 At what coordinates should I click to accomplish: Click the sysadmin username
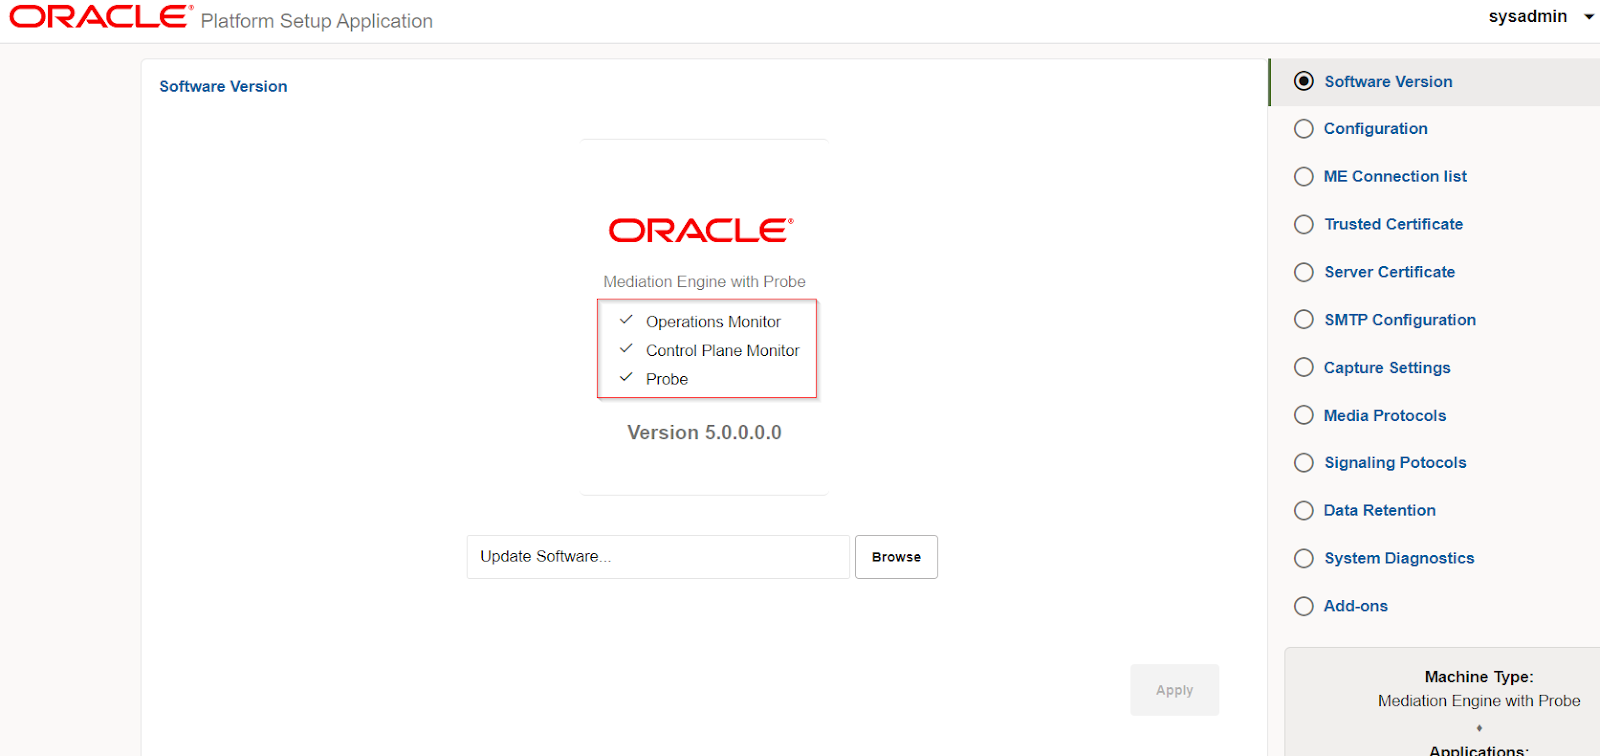click(1527, 17)
